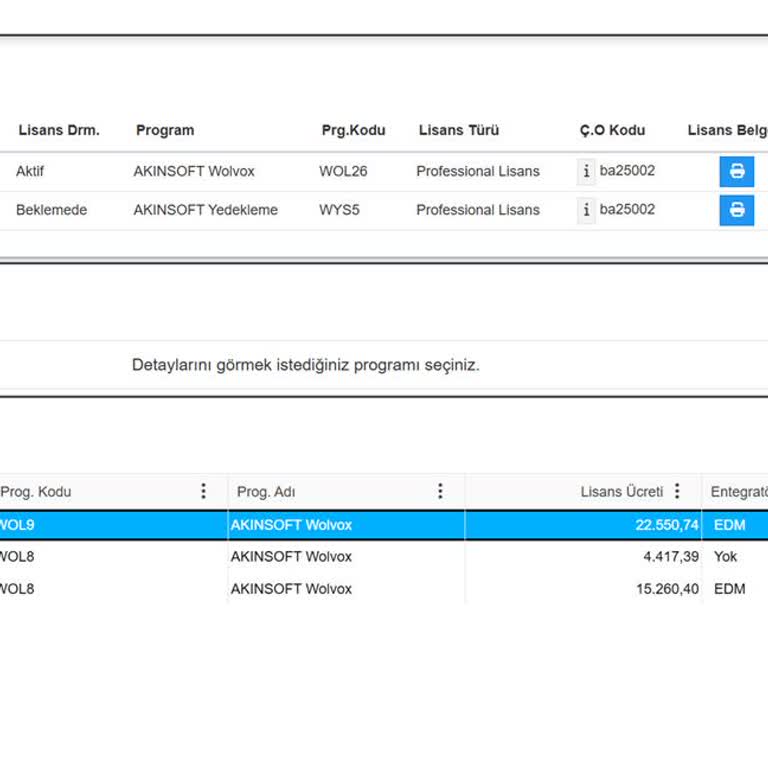The image size is (768, 768).
Task: Select 'Aktif' license status cell
Action: click(30, 171)
